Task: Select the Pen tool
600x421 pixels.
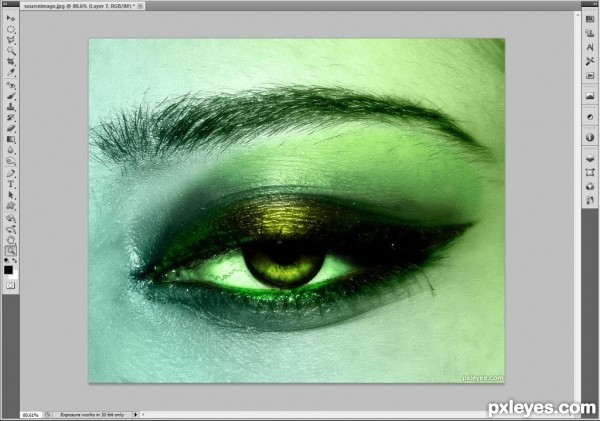Action: (x=11, y=173)
